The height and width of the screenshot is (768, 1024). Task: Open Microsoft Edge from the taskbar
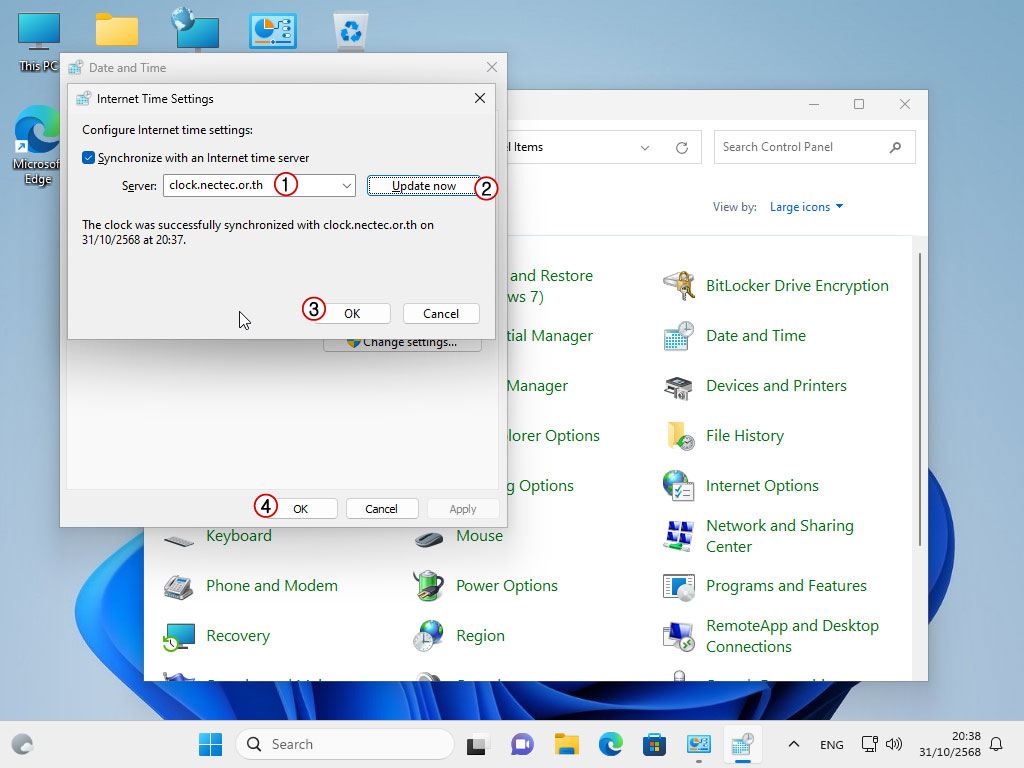coord(611,744)
